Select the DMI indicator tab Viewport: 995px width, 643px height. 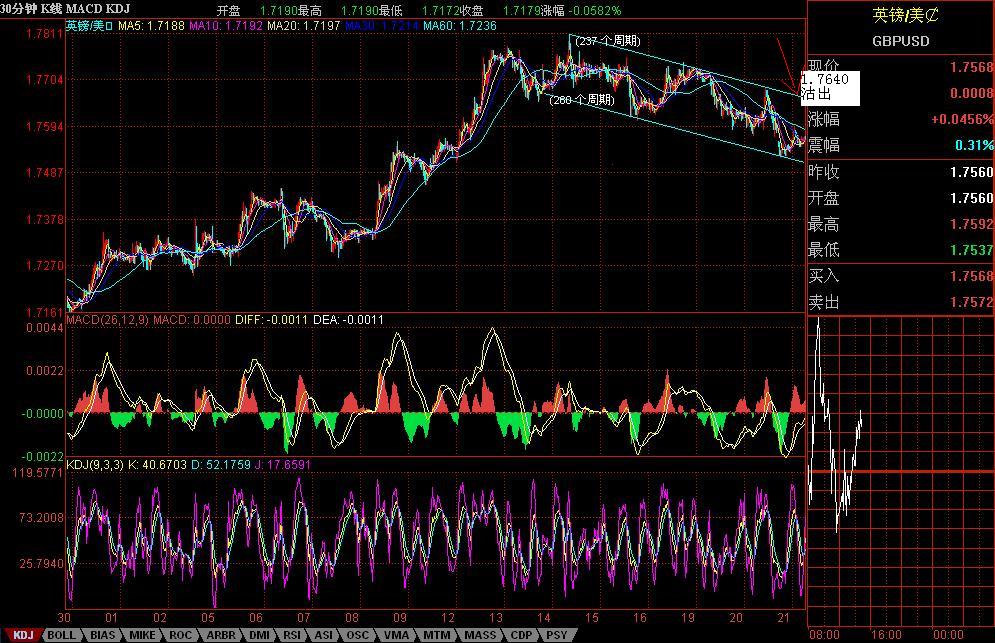pyautogui.click(x=259, y=635)
